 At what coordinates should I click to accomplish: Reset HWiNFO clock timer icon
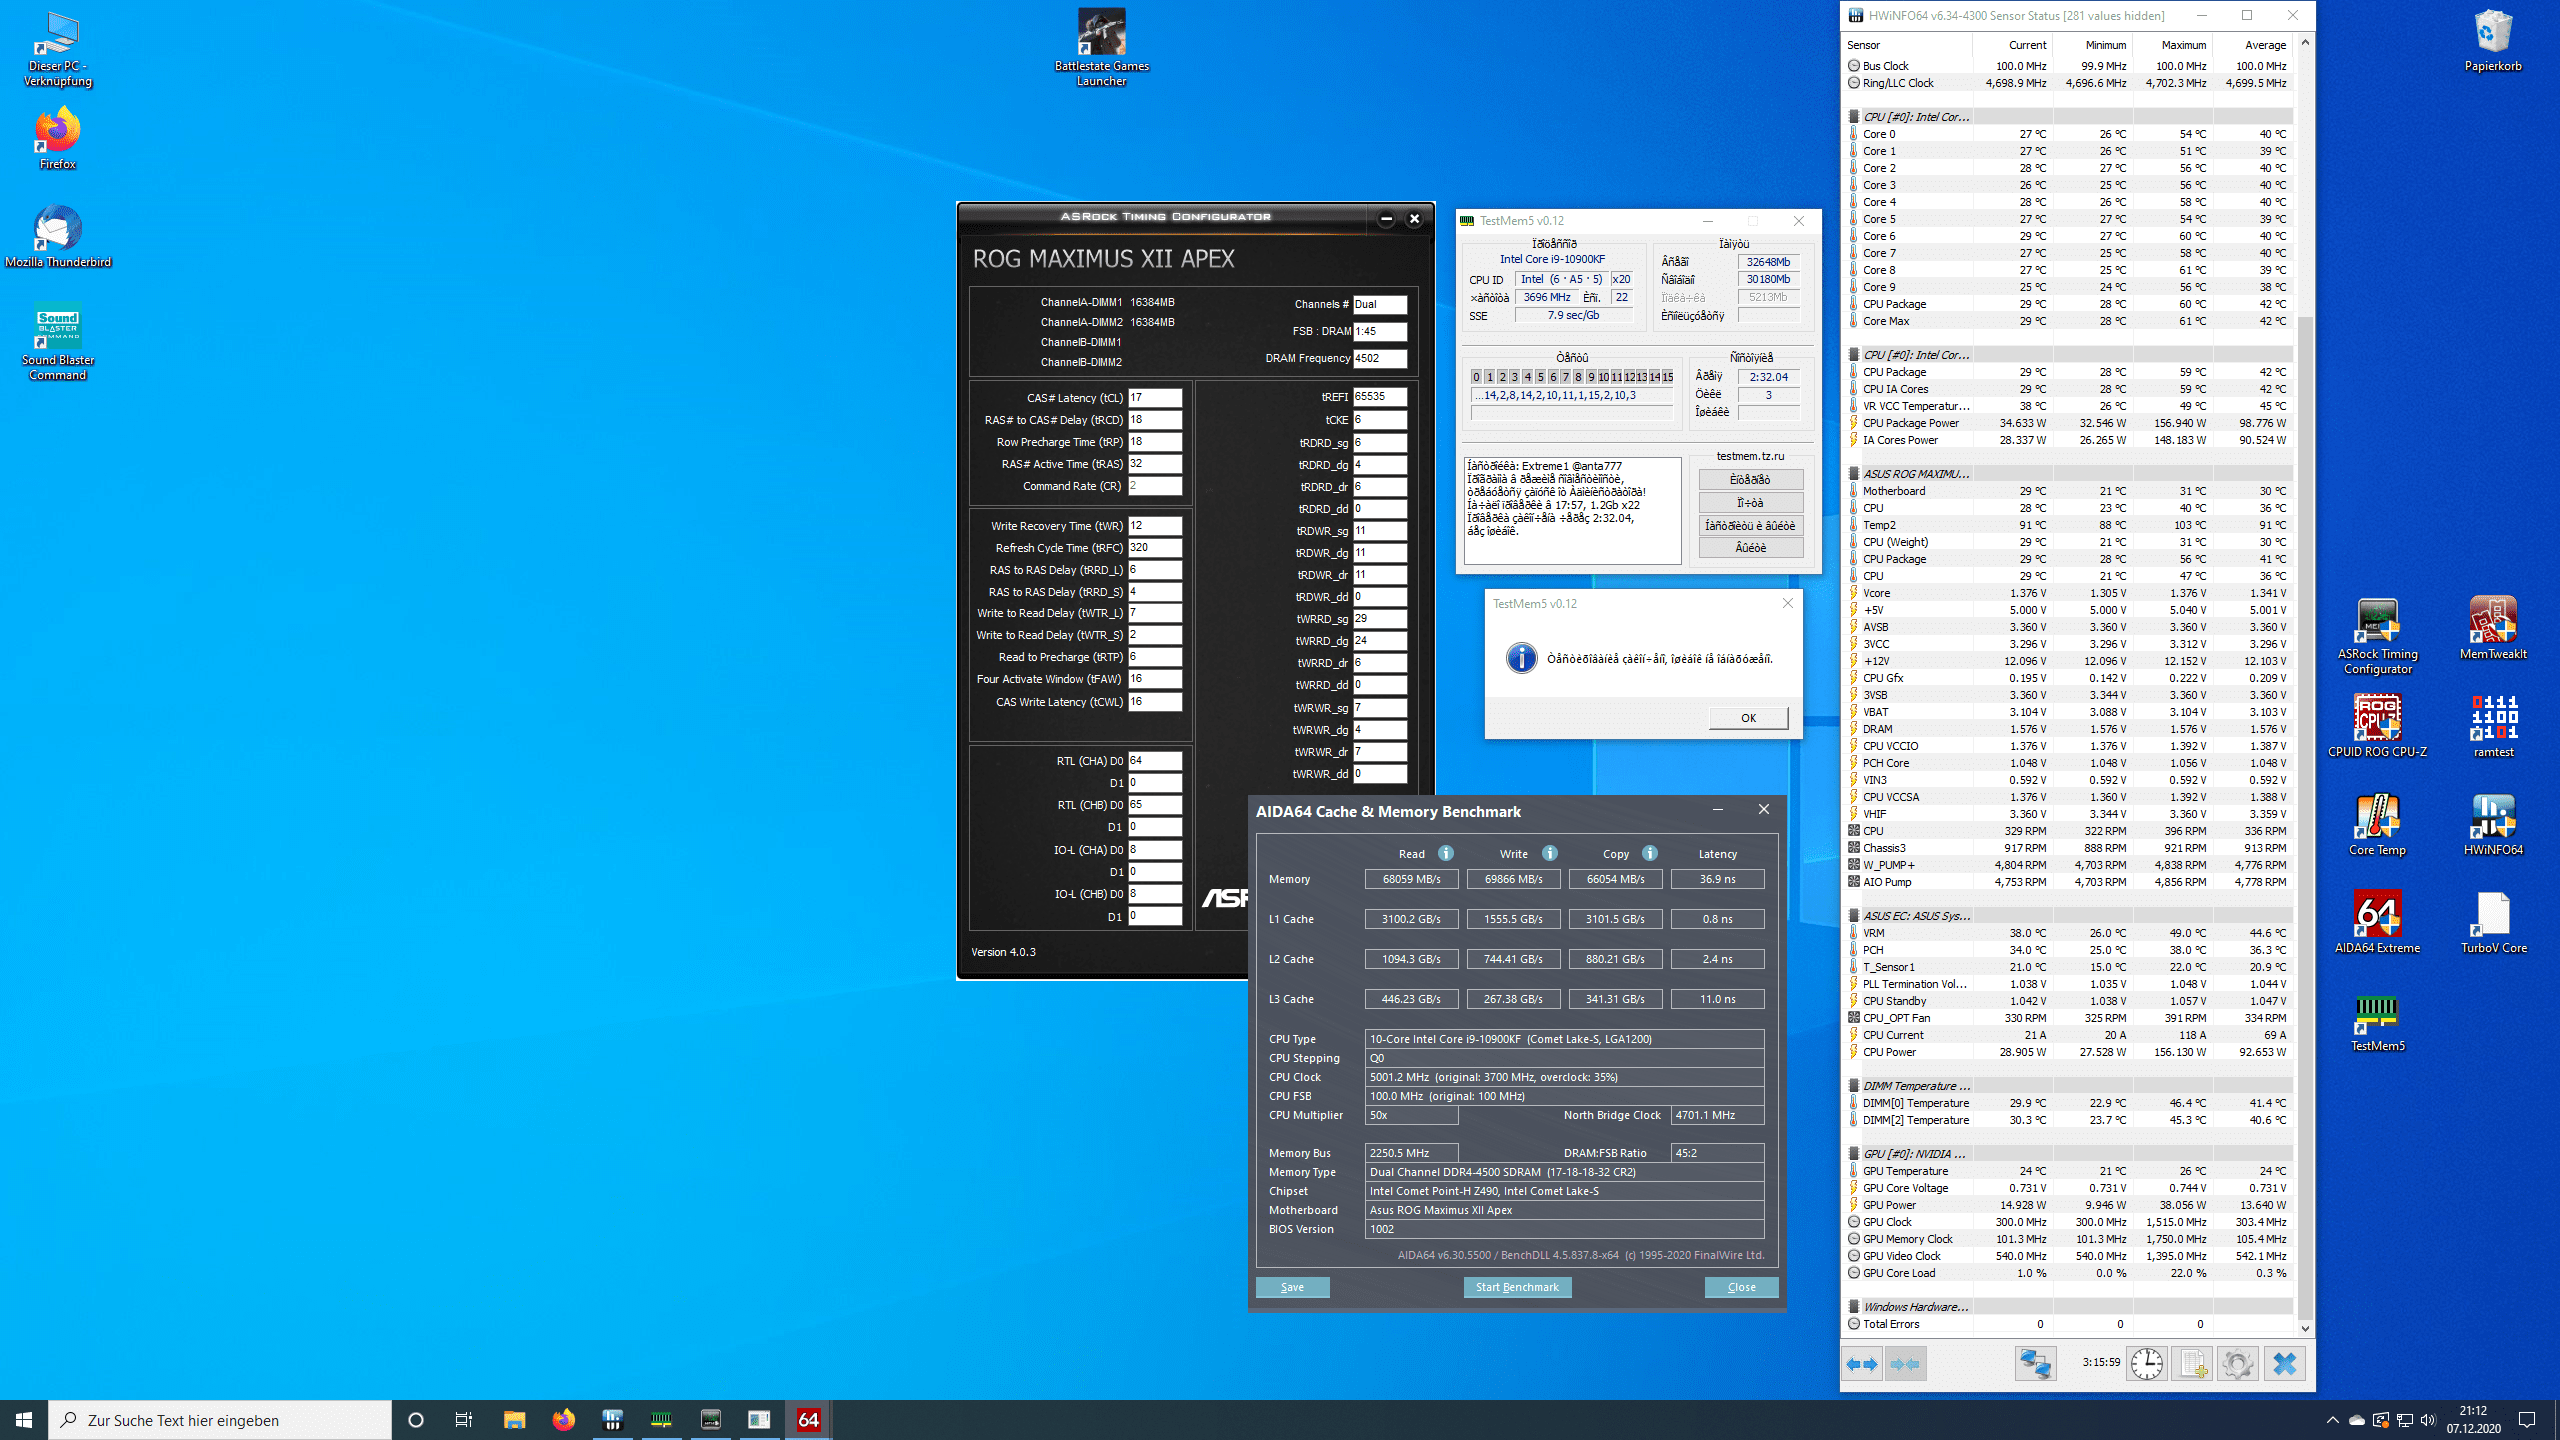2146,1363
